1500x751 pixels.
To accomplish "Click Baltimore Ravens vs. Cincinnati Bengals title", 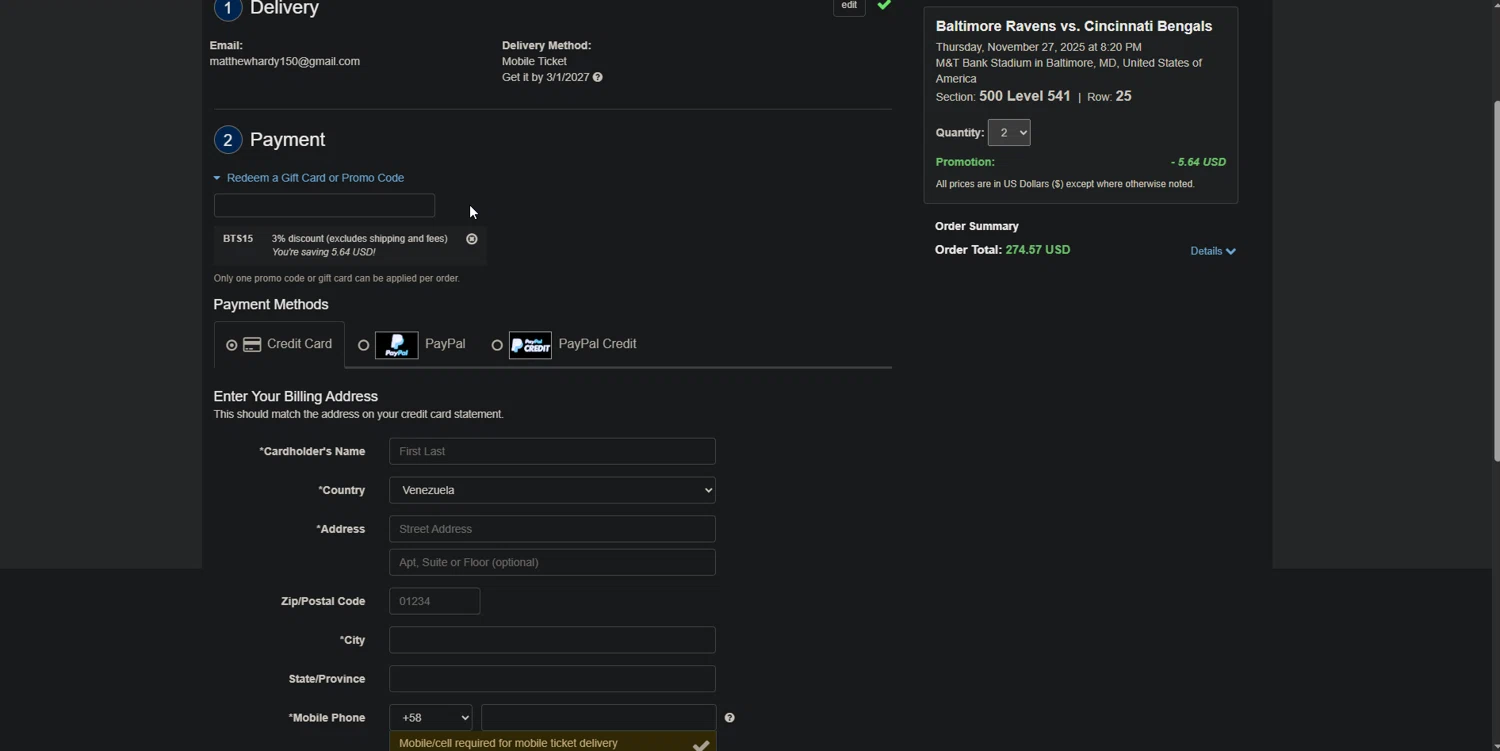I will point(1074,26).
